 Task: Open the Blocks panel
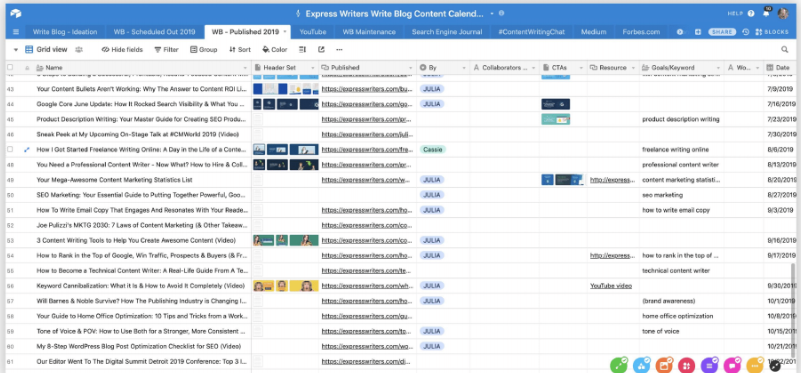coord(771,32)
